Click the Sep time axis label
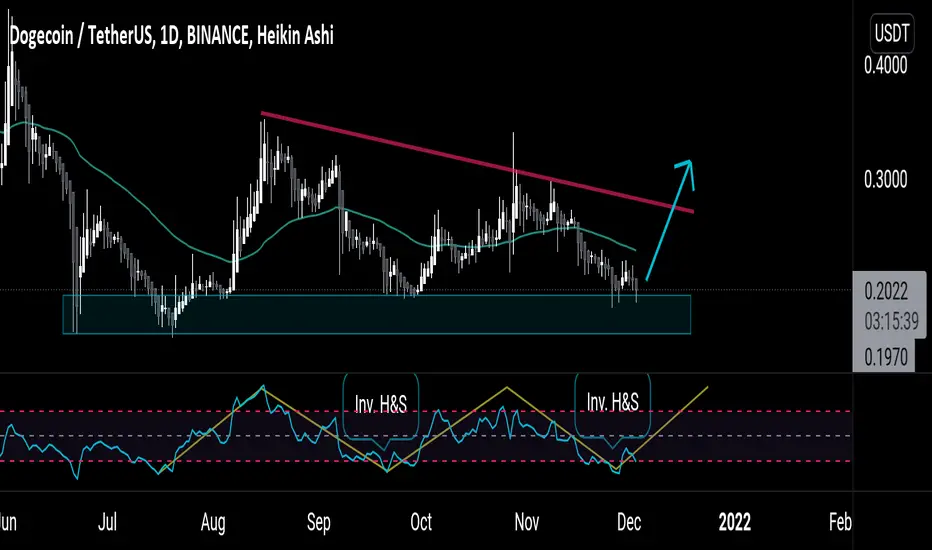932x550 pixels. point(319,522)
